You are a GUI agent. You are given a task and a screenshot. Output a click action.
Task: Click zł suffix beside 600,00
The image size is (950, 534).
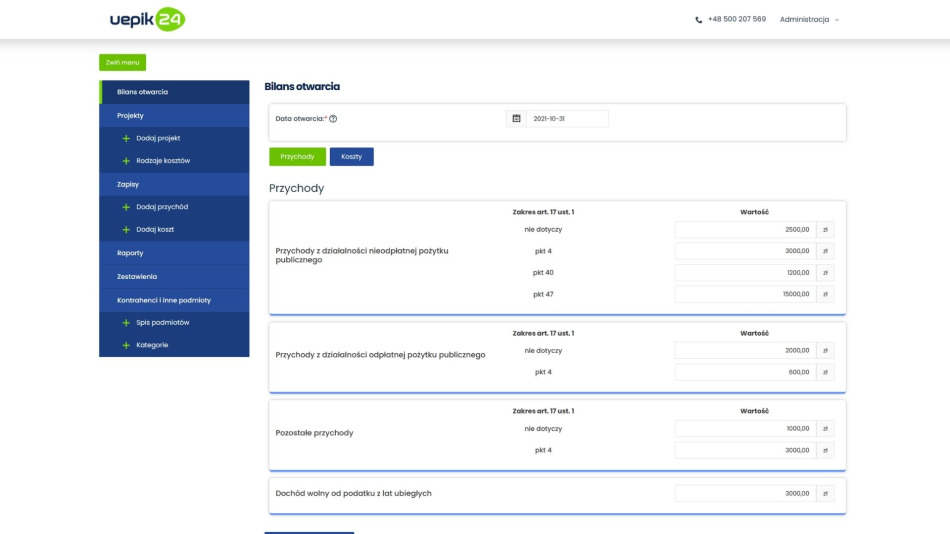[x=825, y=372]
